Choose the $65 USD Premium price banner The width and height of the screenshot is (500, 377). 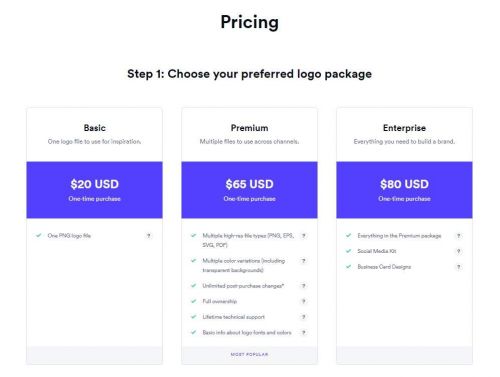pyautogui.click(x=249, y=190)
